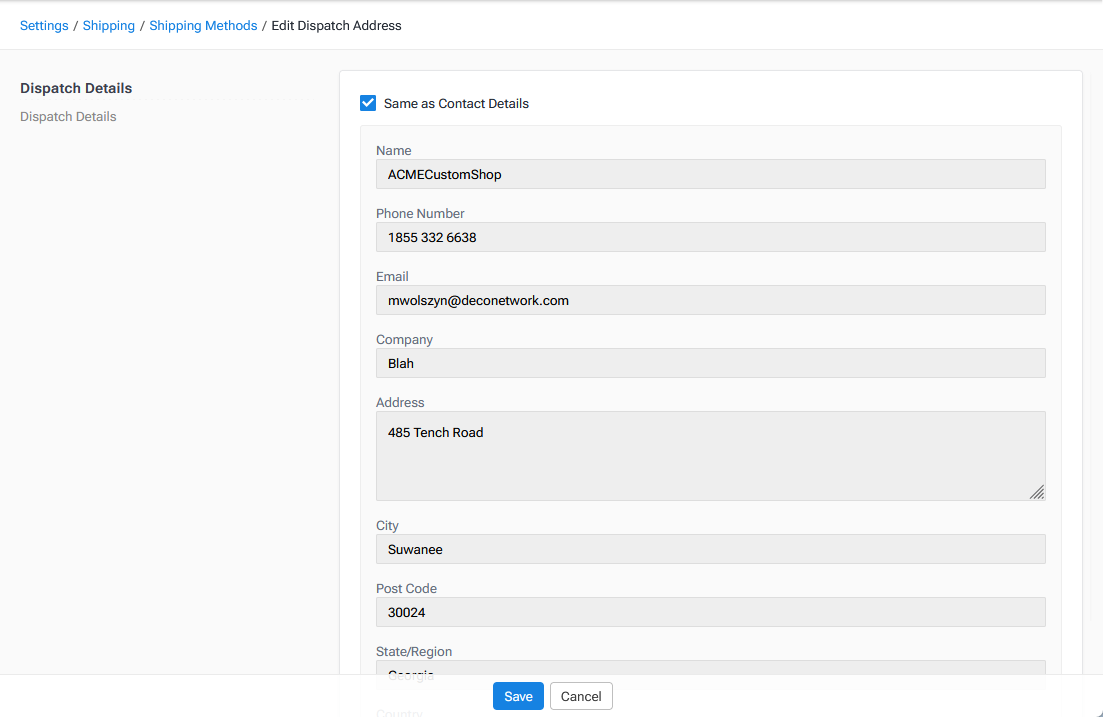The height and width of the screenshot is (717, 1103).
Task: Select the City field showing Suwanee
Action: tap(710, 549)
